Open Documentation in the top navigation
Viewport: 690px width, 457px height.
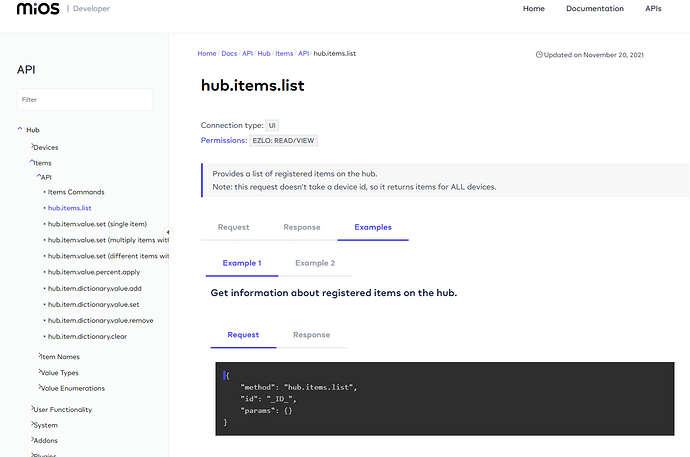[x=595, y=8]
